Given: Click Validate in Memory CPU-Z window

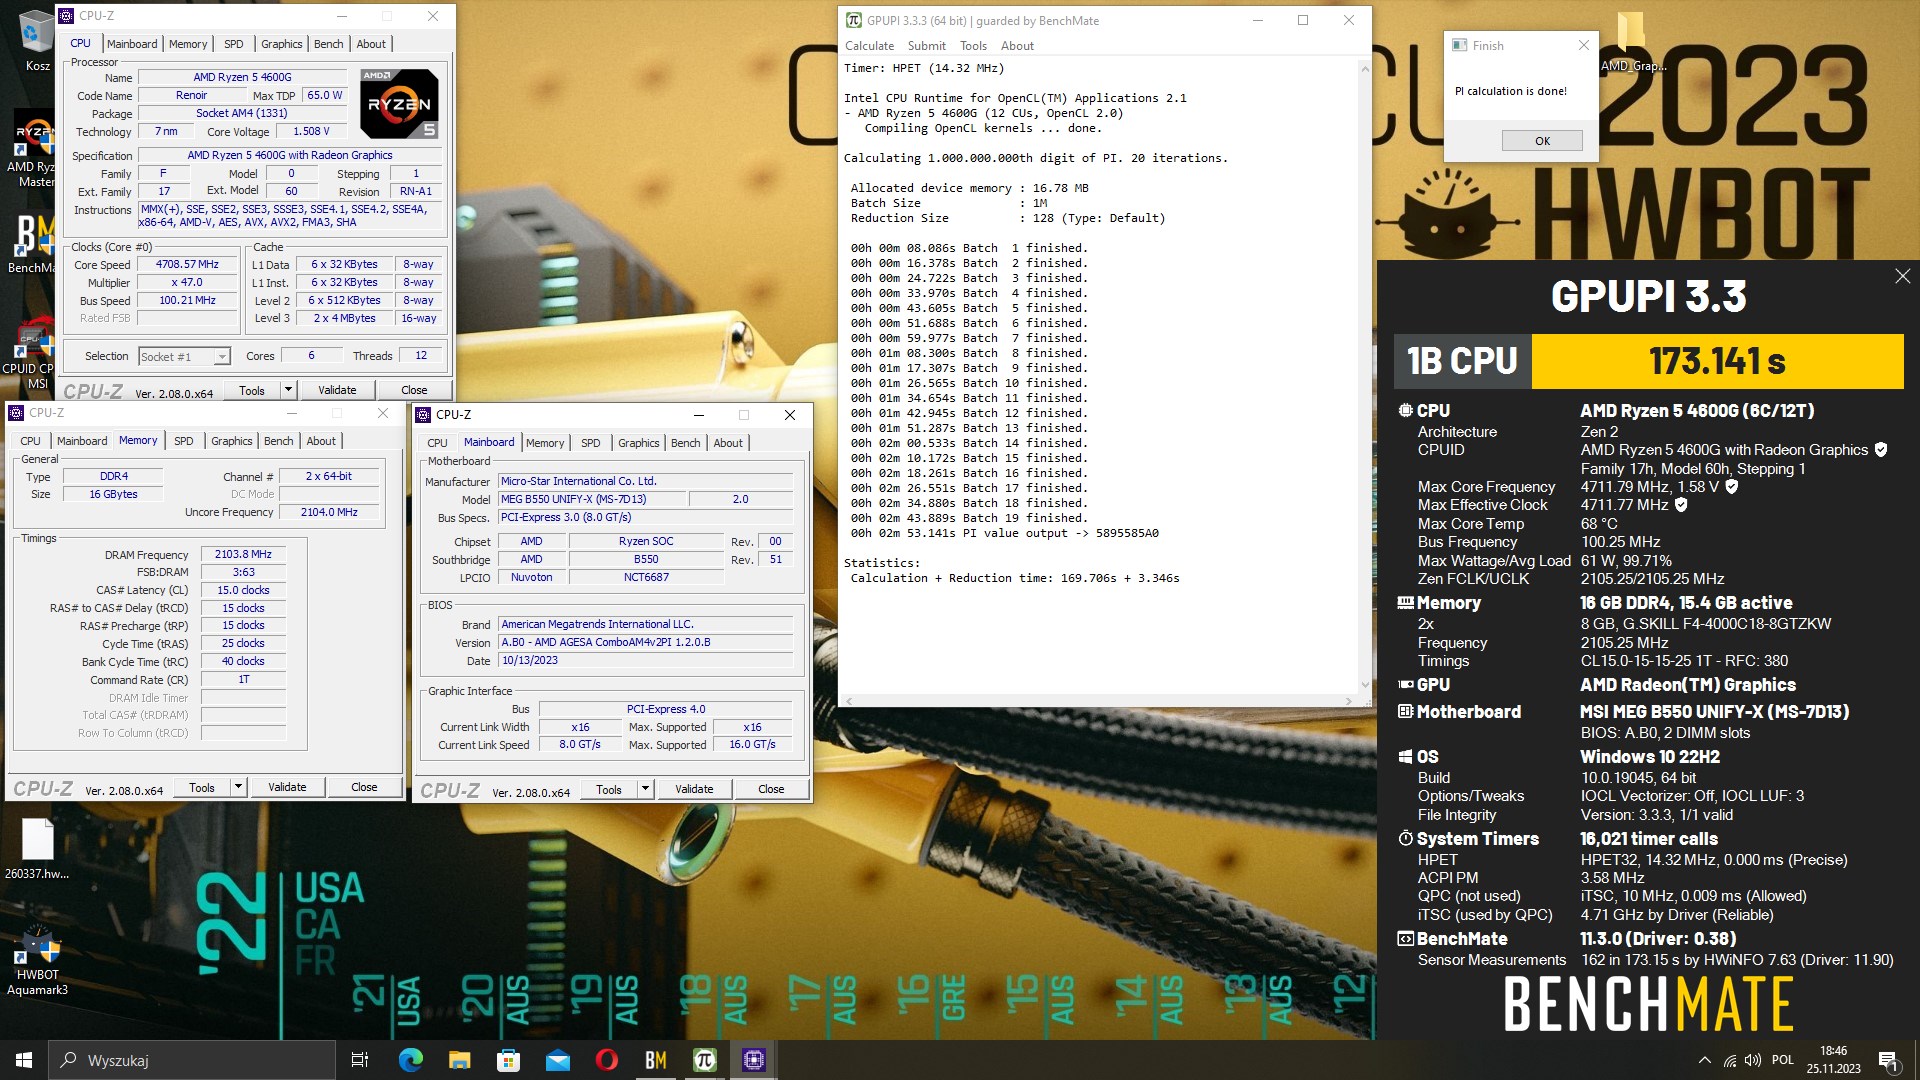Looking at the screenshot, I should [x=287, y=787].
